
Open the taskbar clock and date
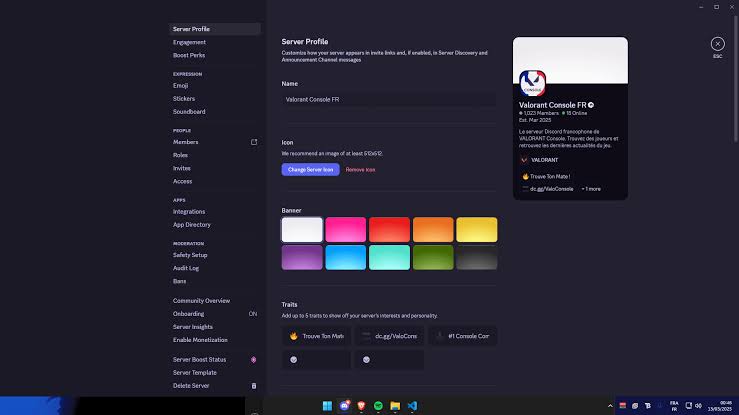click(720, 406)
